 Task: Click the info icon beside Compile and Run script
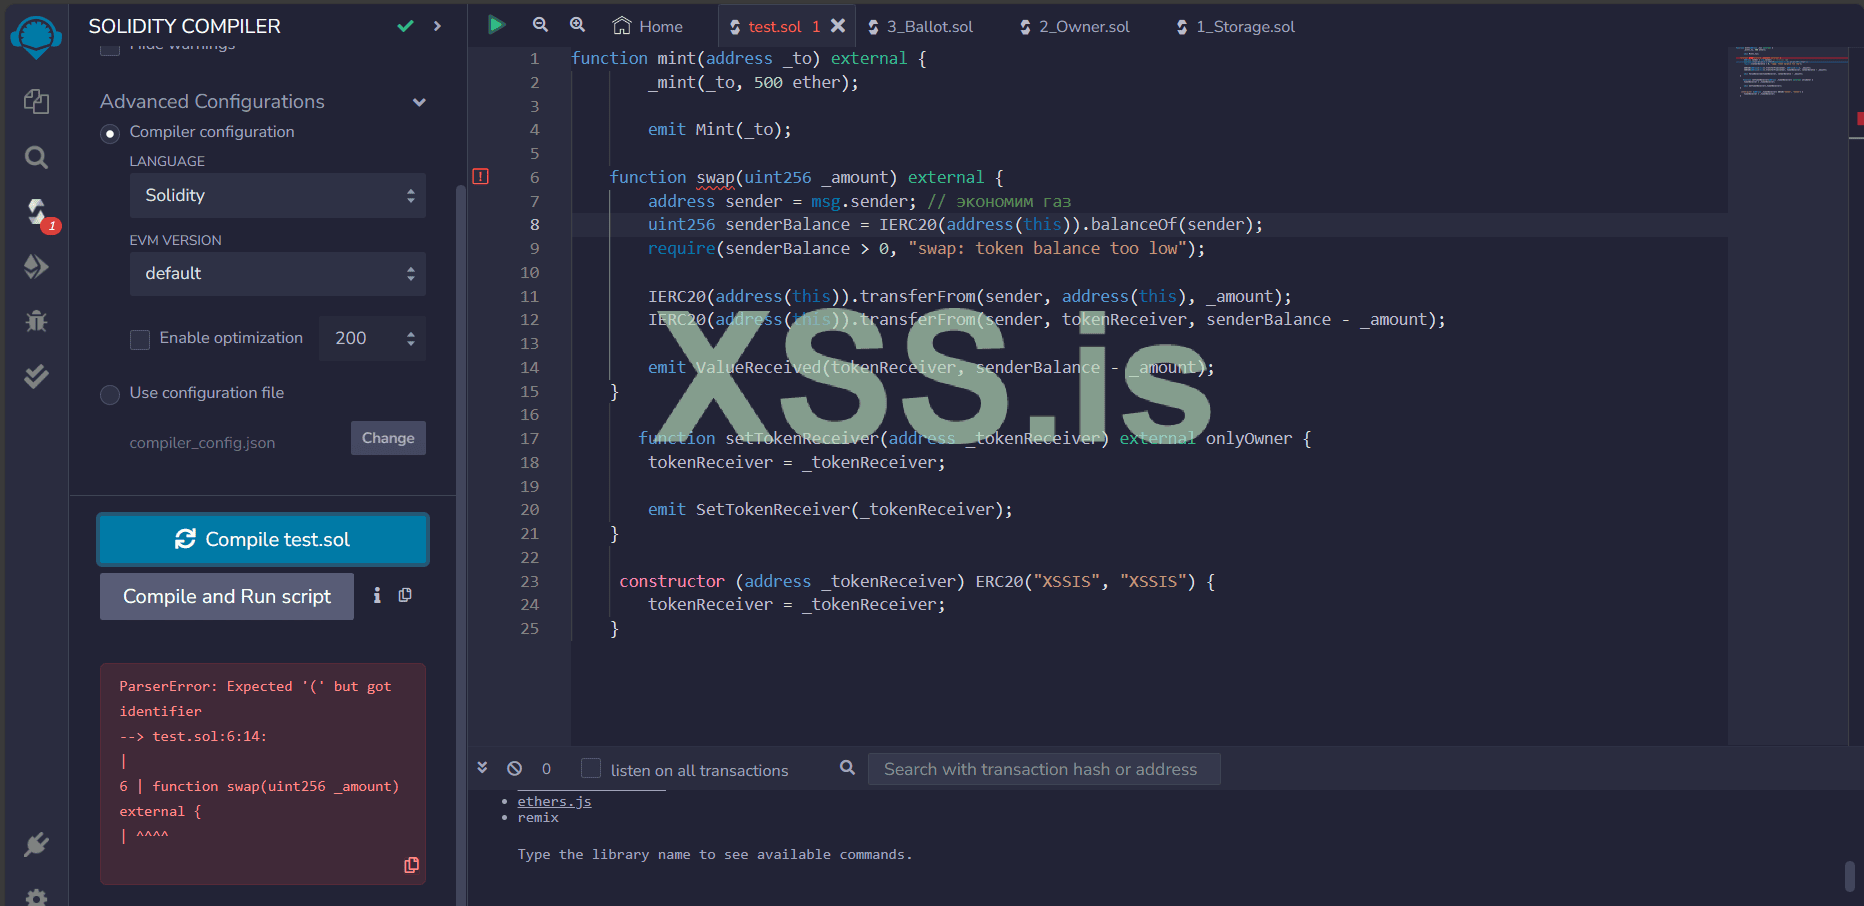[x=377, y=595]
